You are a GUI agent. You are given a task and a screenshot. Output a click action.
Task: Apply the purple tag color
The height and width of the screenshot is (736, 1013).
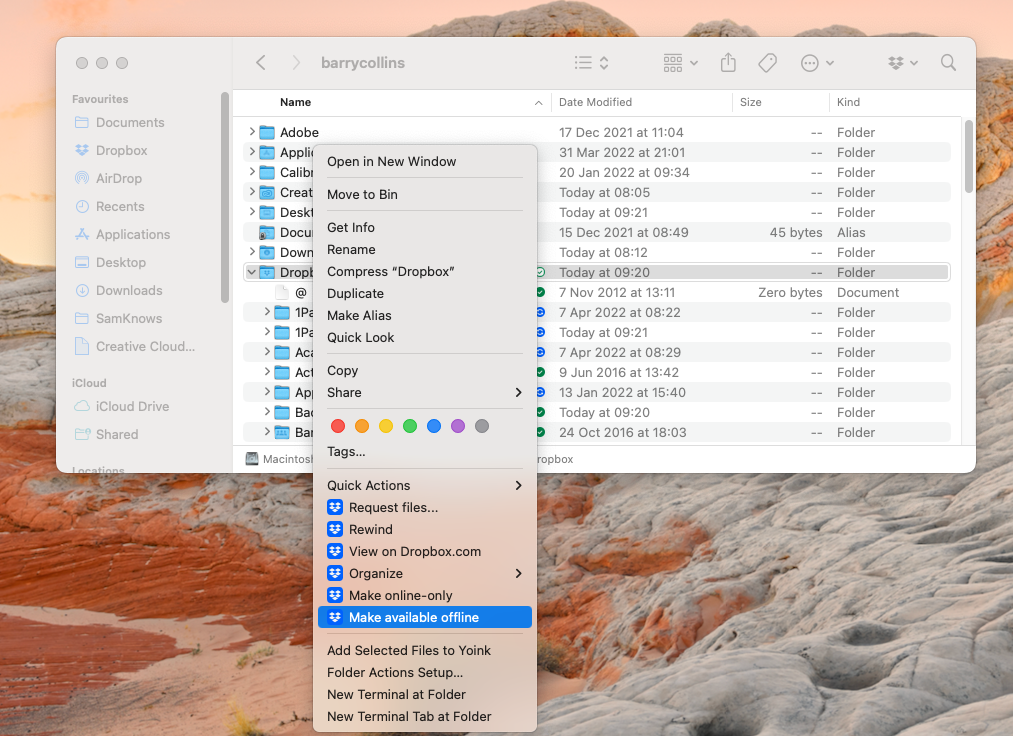458,426
